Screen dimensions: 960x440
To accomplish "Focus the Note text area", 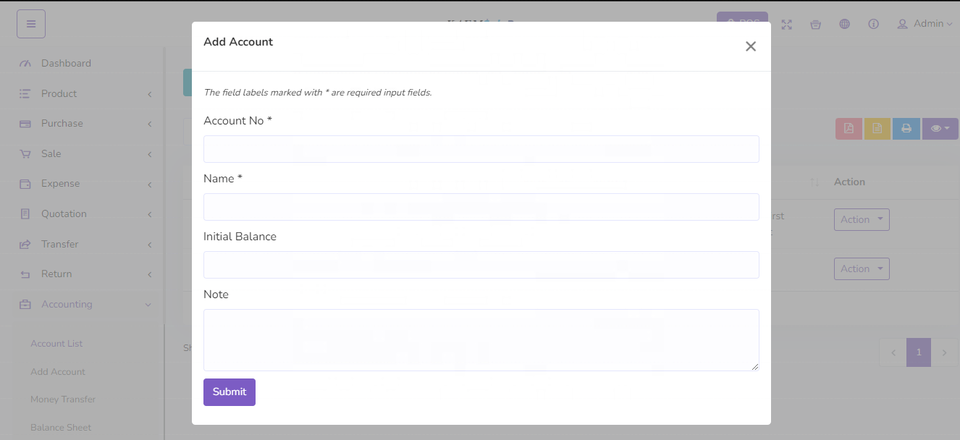I will pyautogui.click(x=481, y=340).
